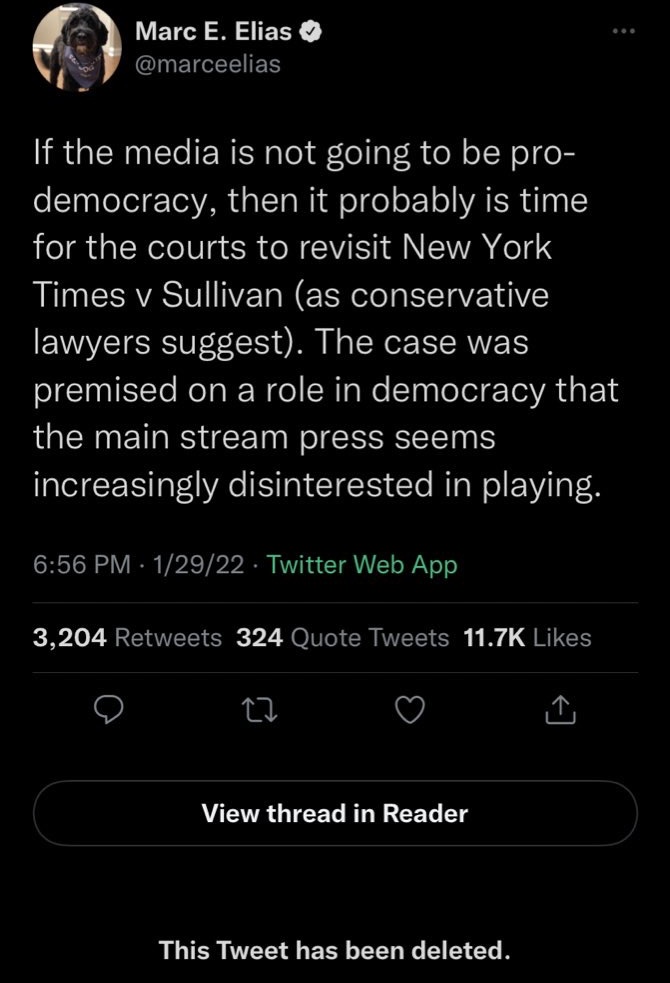
Task: Like the tweet with the heart icon
Action: 408,709
